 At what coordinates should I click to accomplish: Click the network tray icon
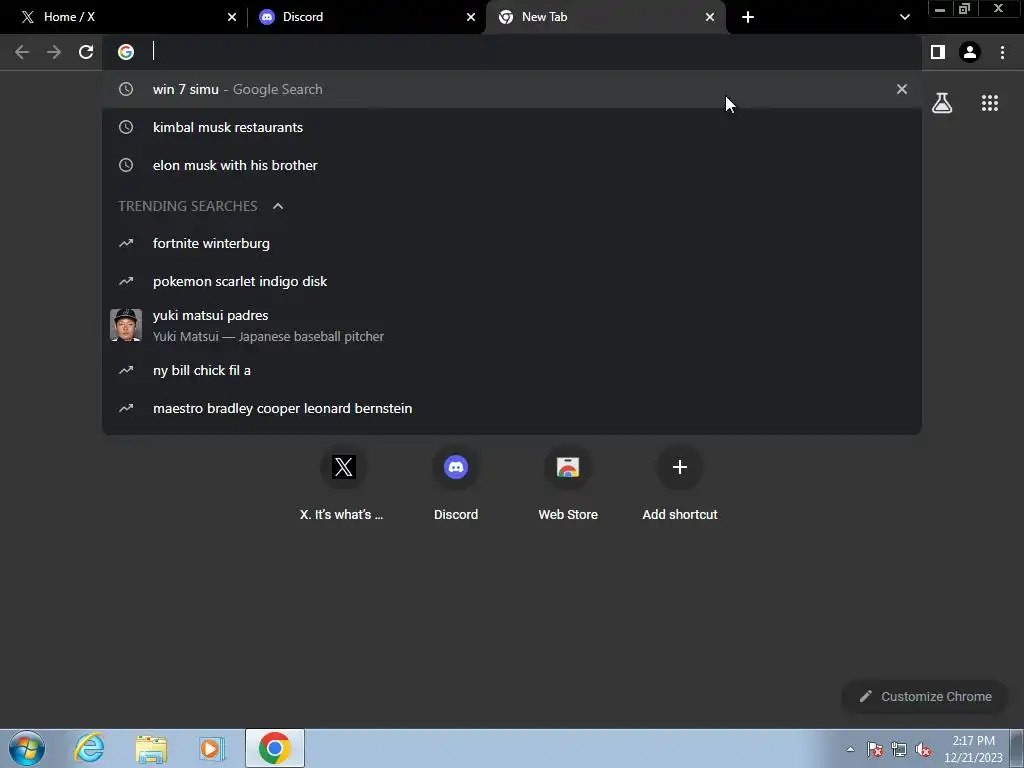(x=899, y=749)
